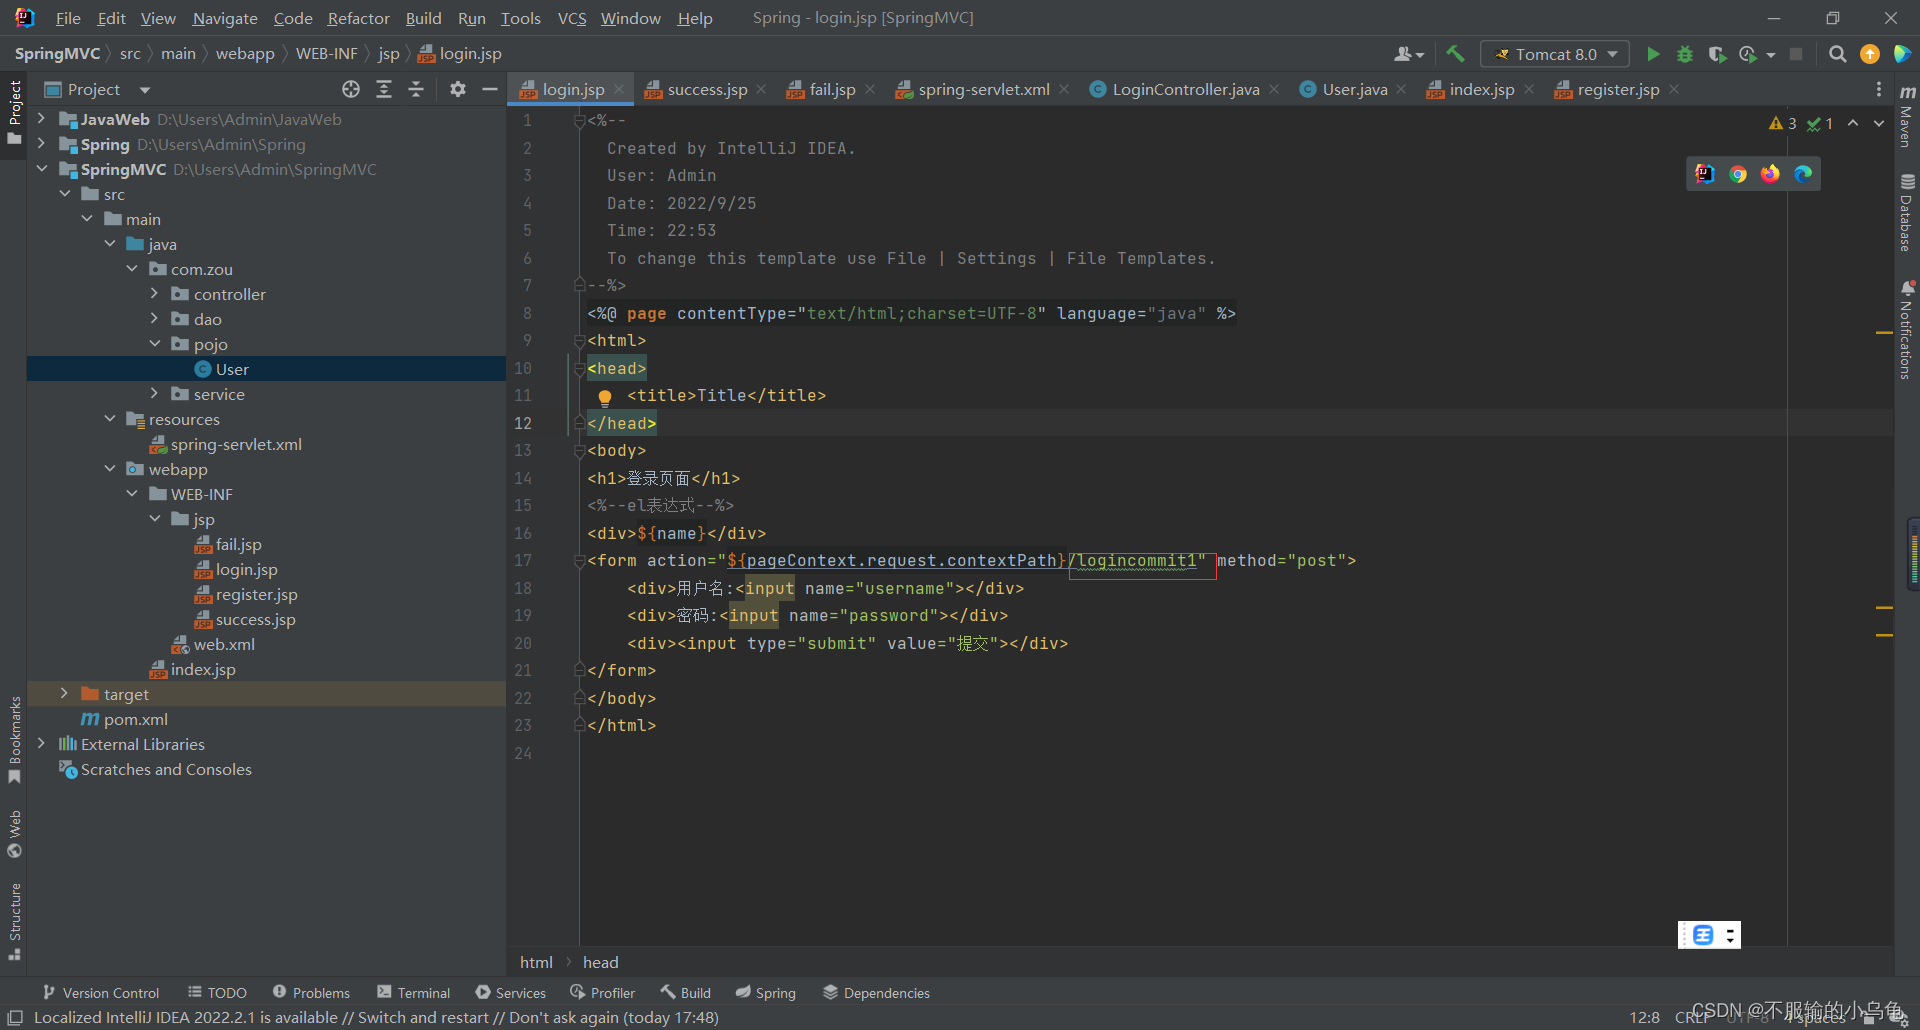Jump to the previous highlighted error arrow
Screen dimensions: 1920x1030
(x=1853, y=123)
